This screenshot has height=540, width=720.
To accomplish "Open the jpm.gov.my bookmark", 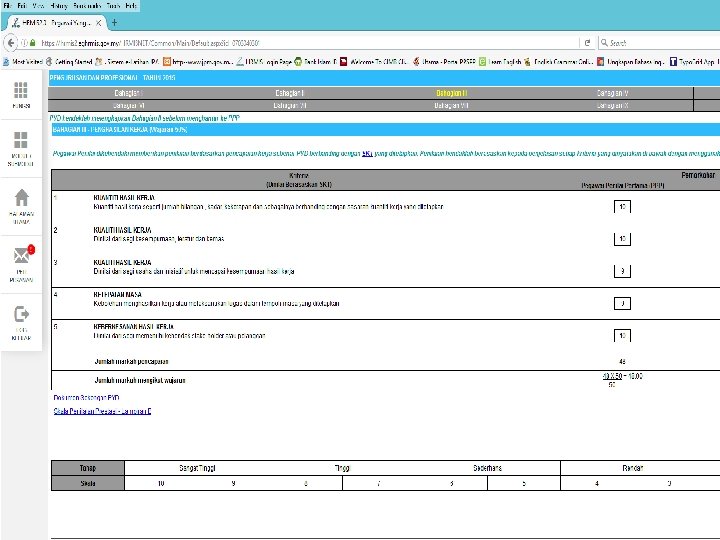I will click(x=198, y=62).
